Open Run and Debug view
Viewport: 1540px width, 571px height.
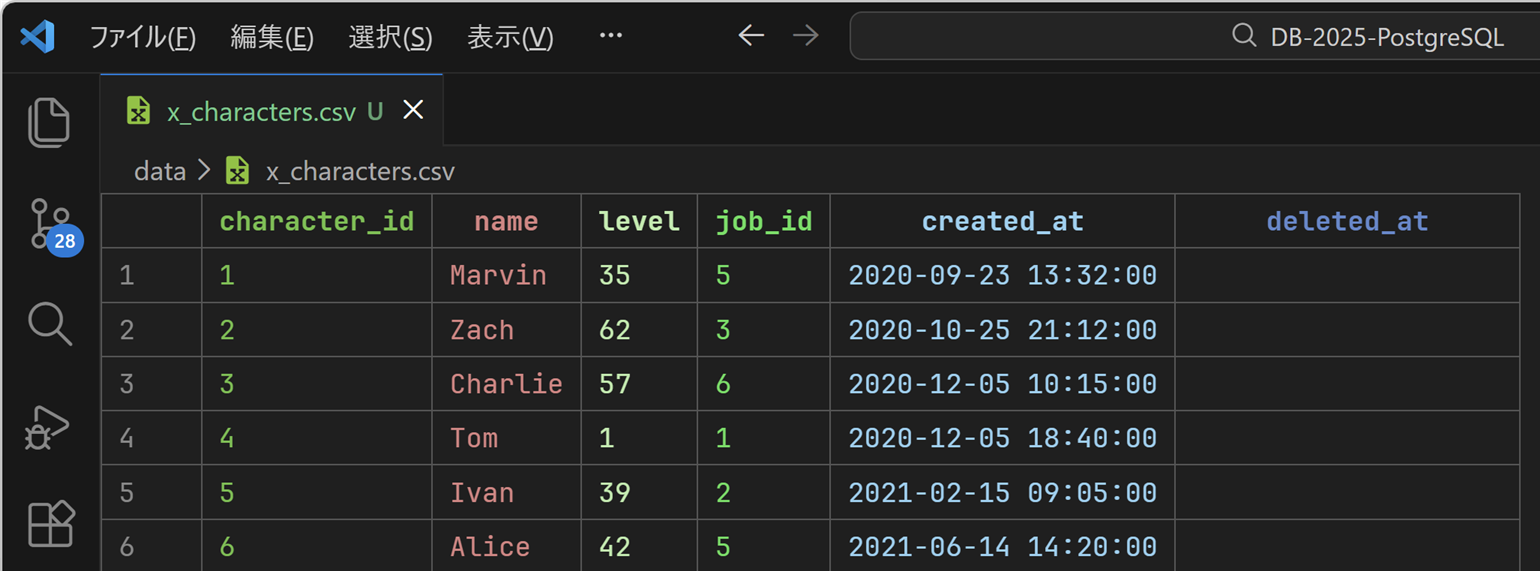coord(49,427)
